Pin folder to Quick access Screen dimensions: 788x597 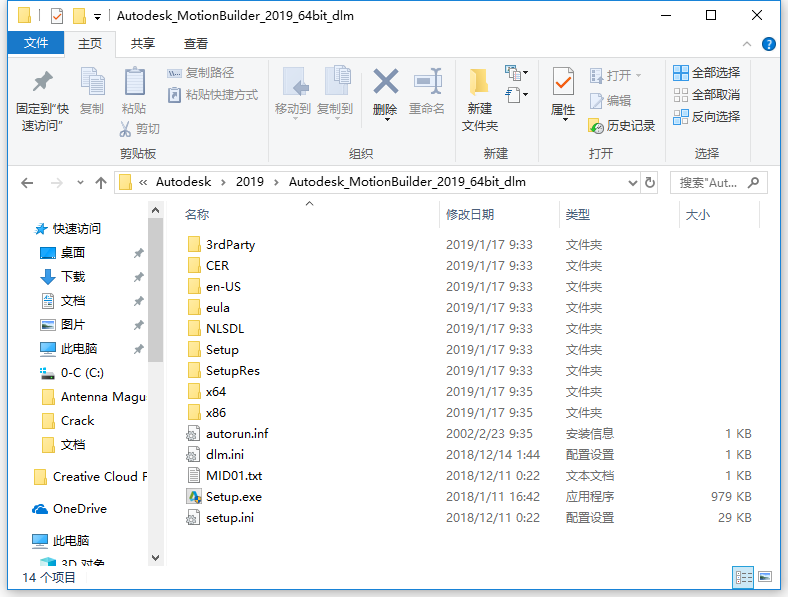(42, 100)
